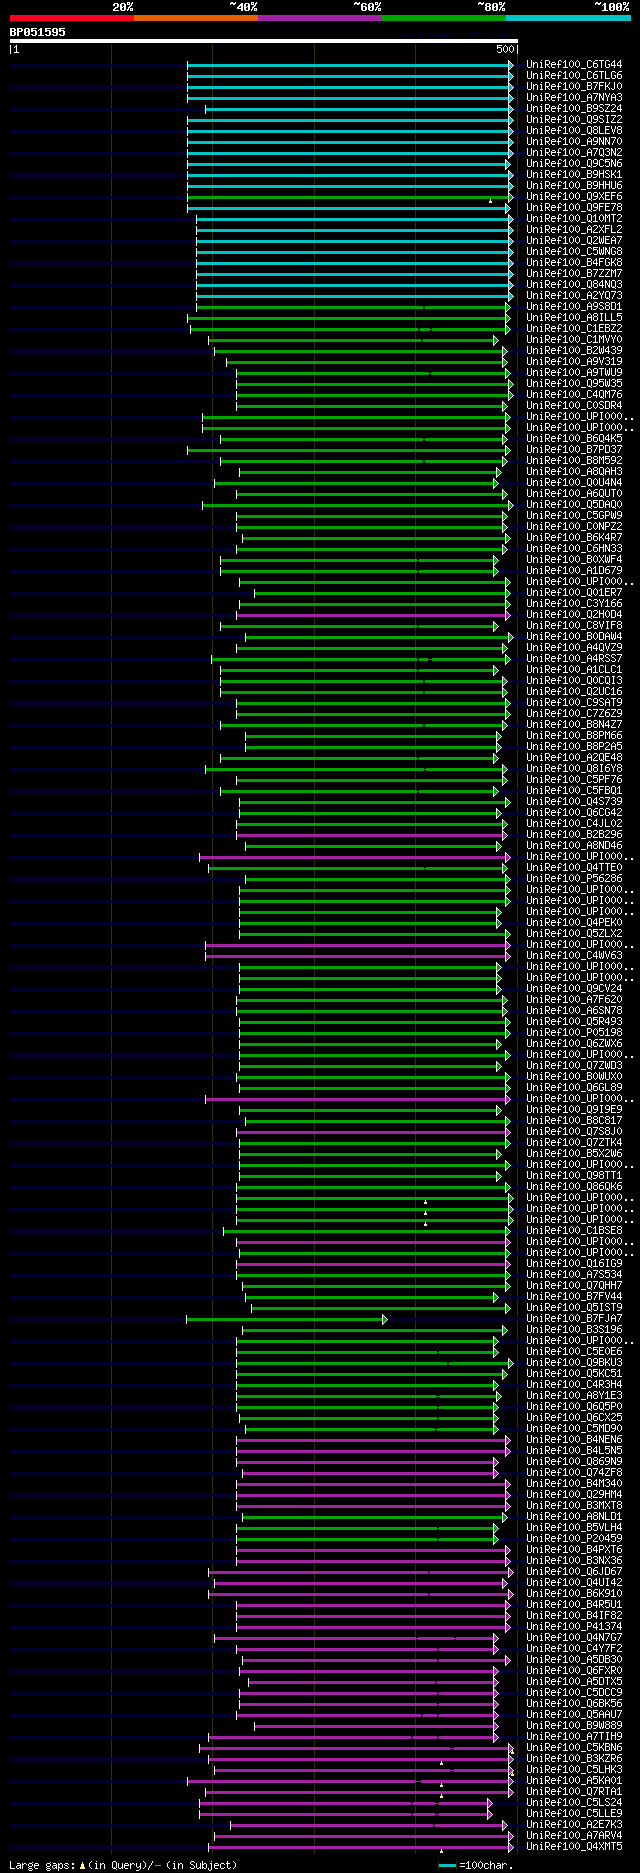Select label UniRef100_Q86QK6
Viewport: 640px width, 1873px height.
574,1187
